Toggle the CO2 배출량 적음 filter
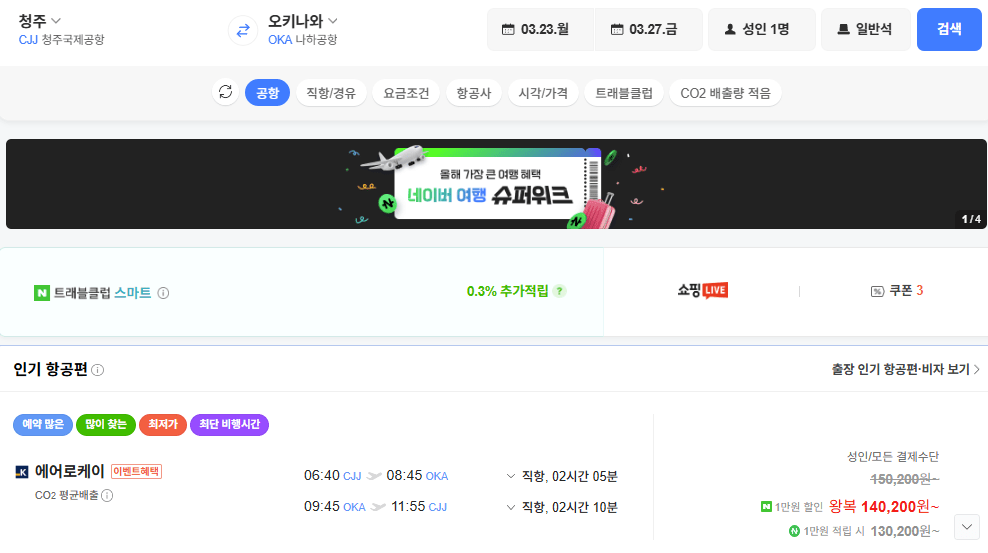 (725, 93)
